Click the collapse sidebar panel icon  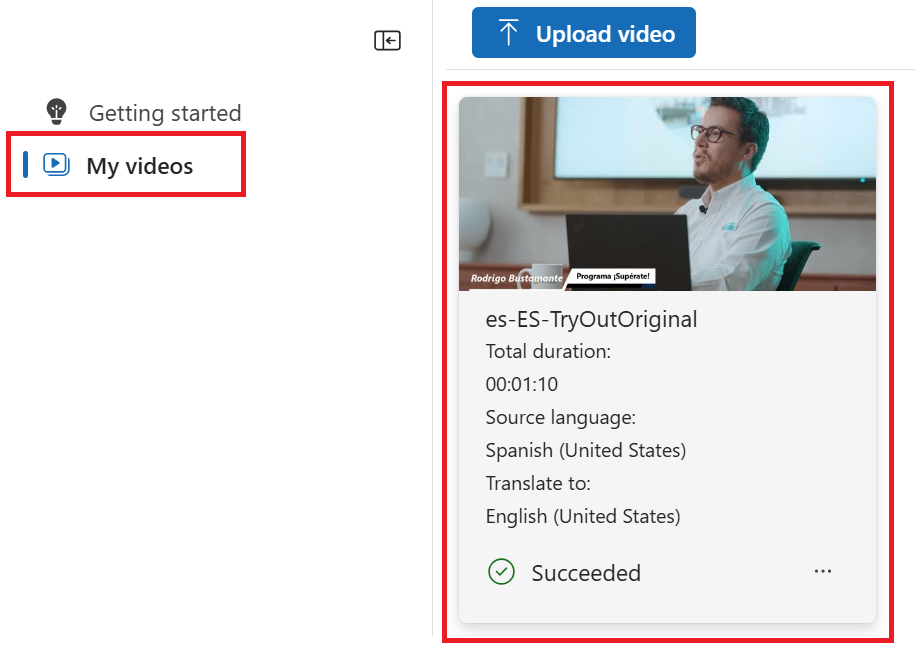click(387, 40)
